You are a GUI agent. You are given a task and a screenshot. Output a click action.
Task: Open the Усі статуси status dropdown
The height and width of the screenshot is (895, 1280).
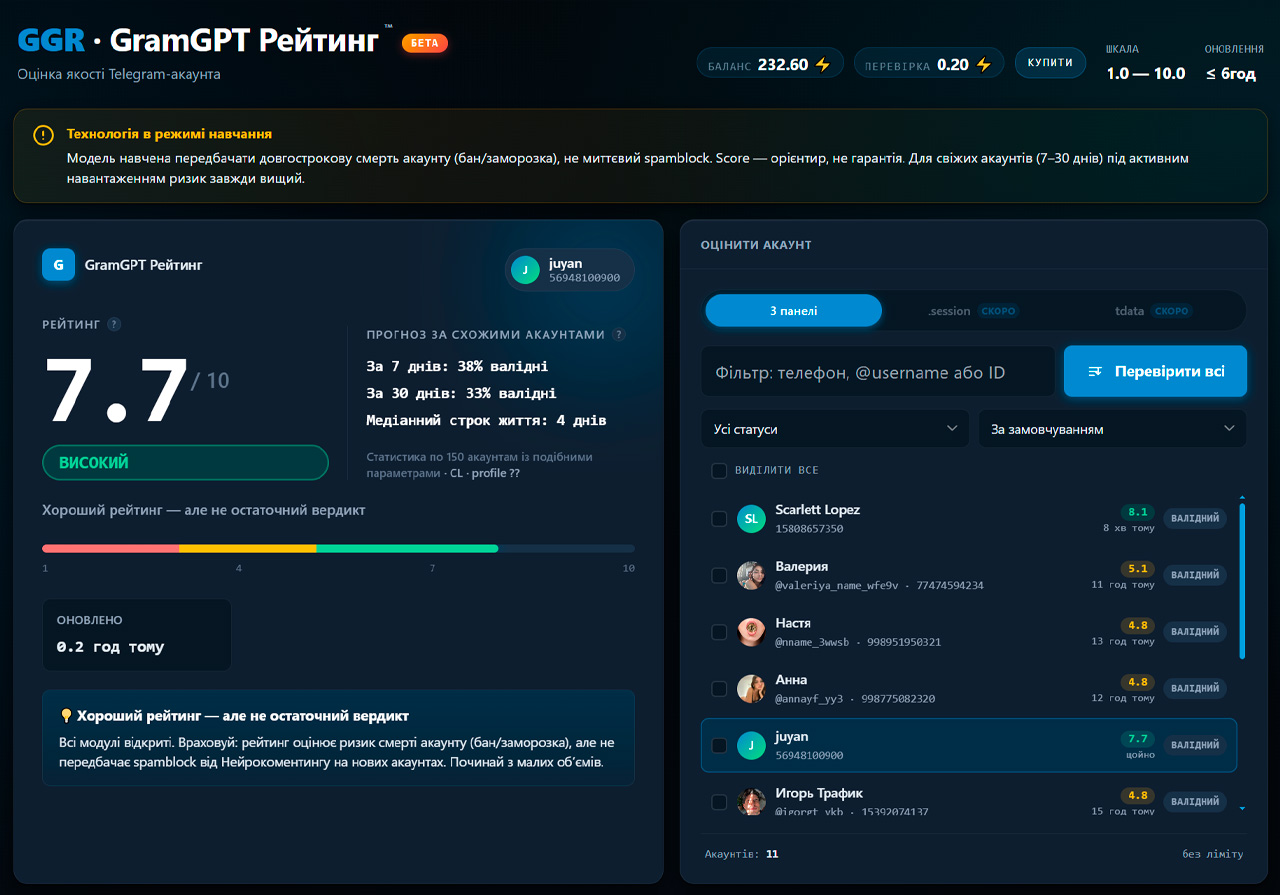pyautogui.click(x=835, y=429)
